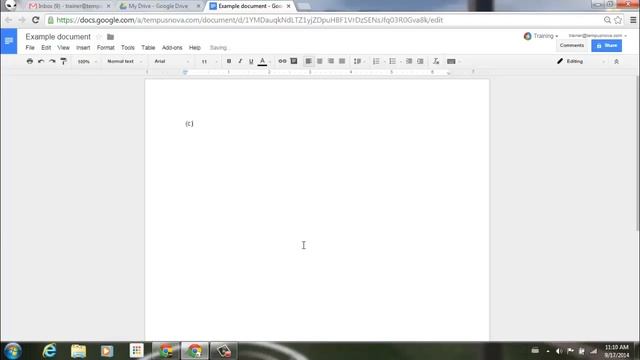Screen dimensions: 640x360
Task: Star the Example document
Action: pos(99,37)
